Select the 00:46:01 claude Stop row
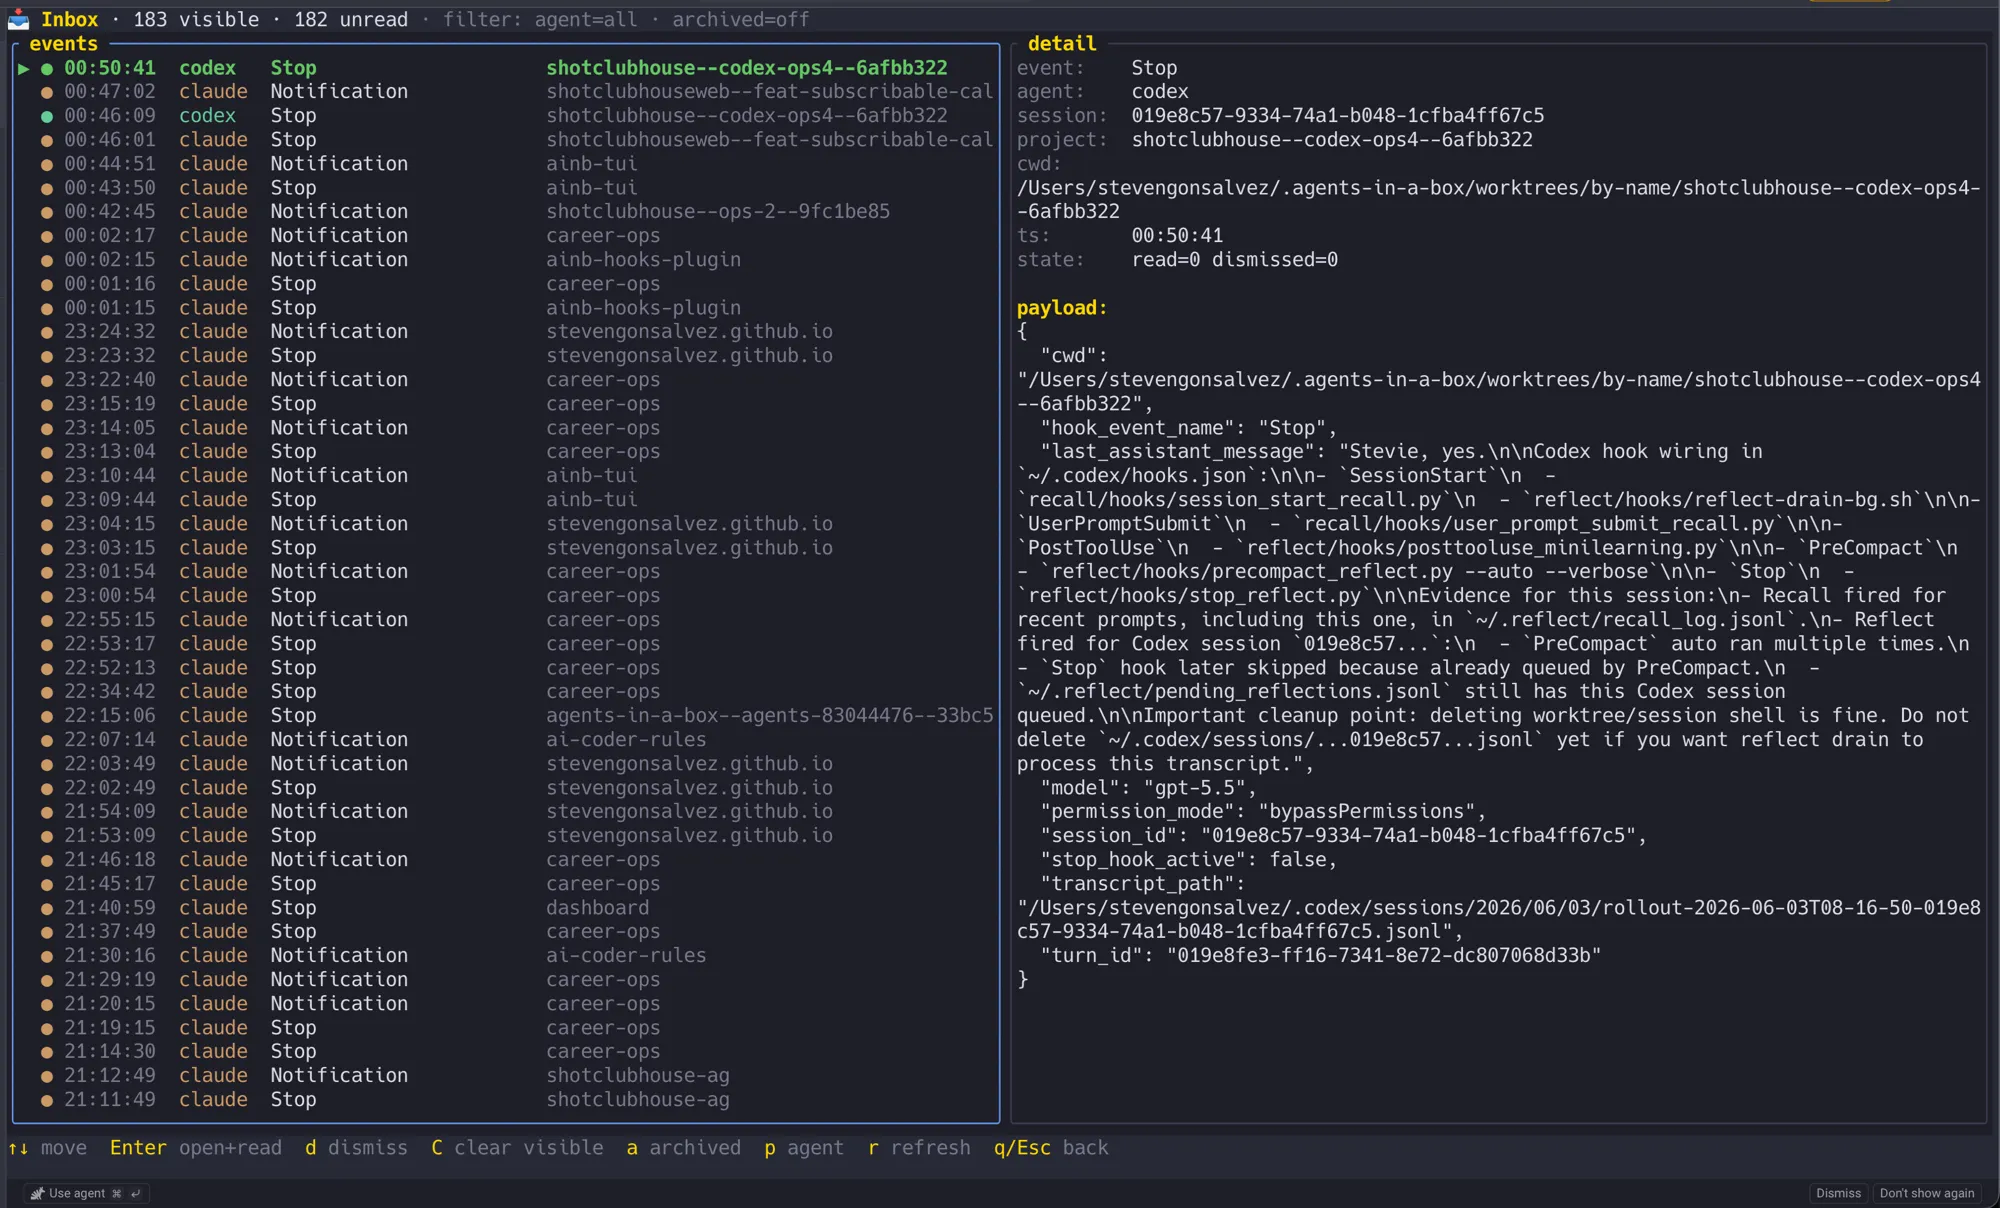Screen dimensions: 2000x1208 point(506,140)
